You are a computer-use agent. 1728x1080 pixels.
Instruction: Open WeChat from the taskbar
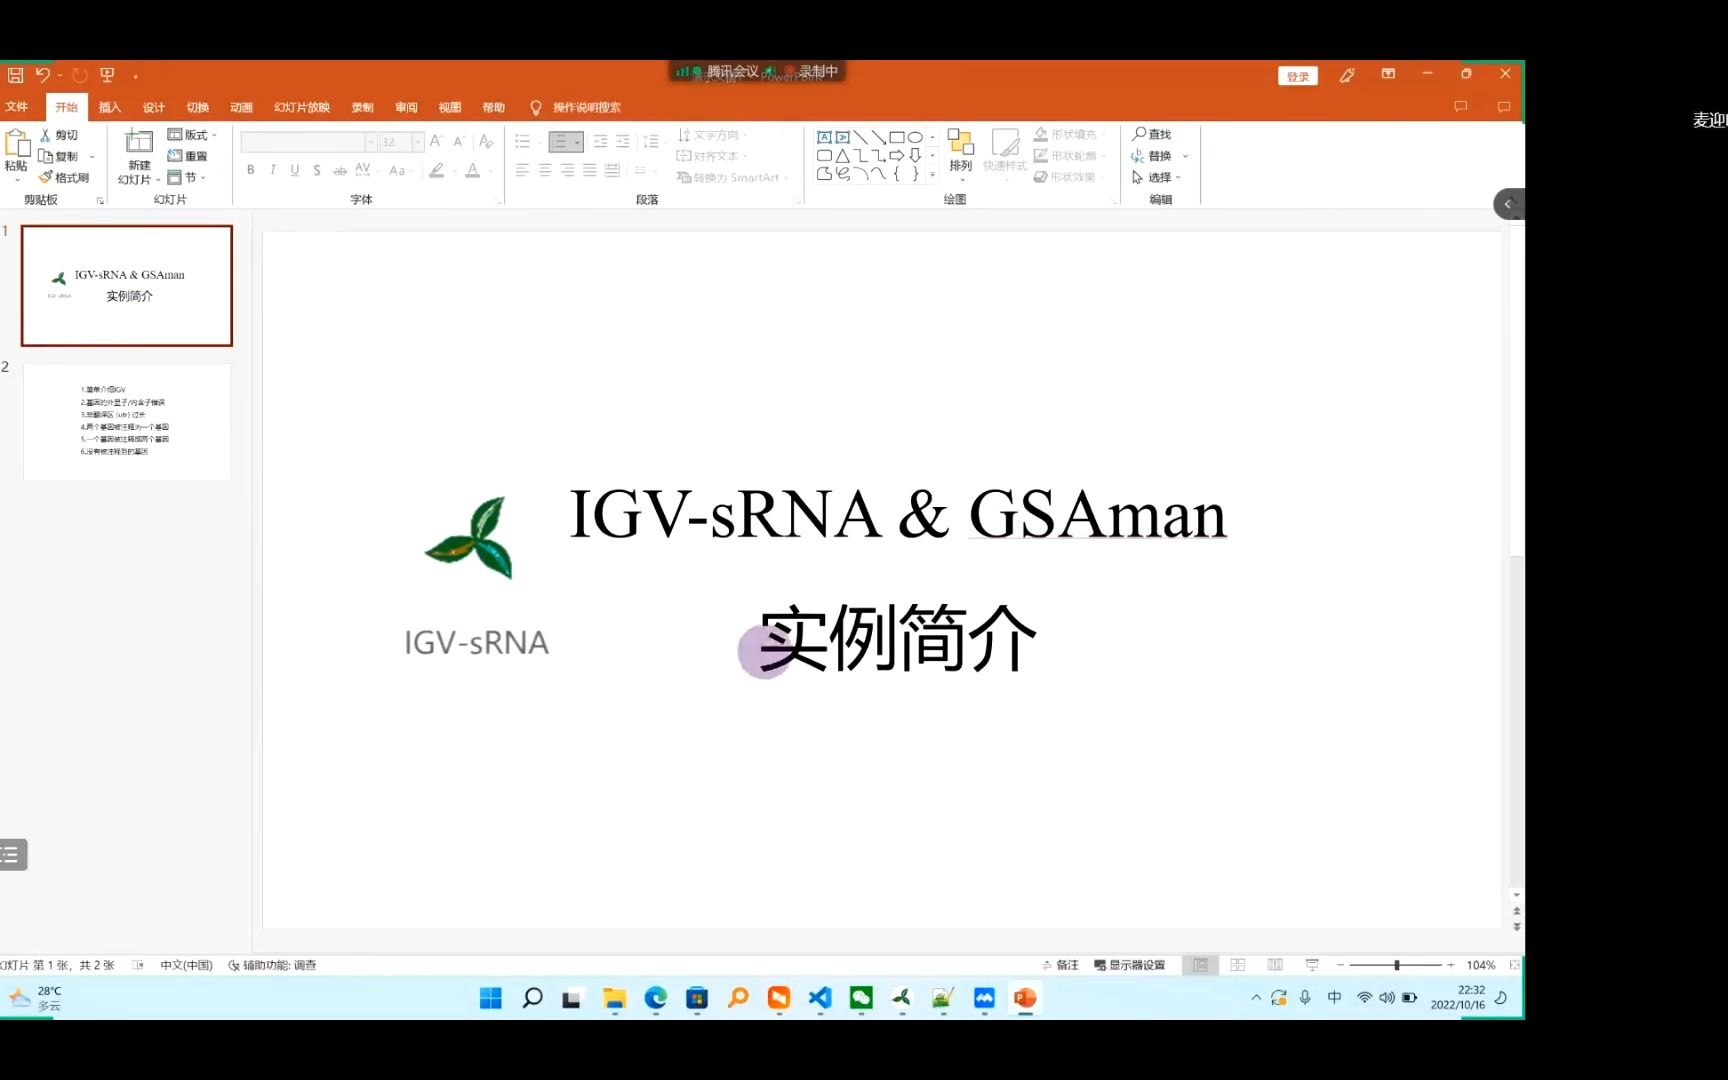[x=861, y=998]
